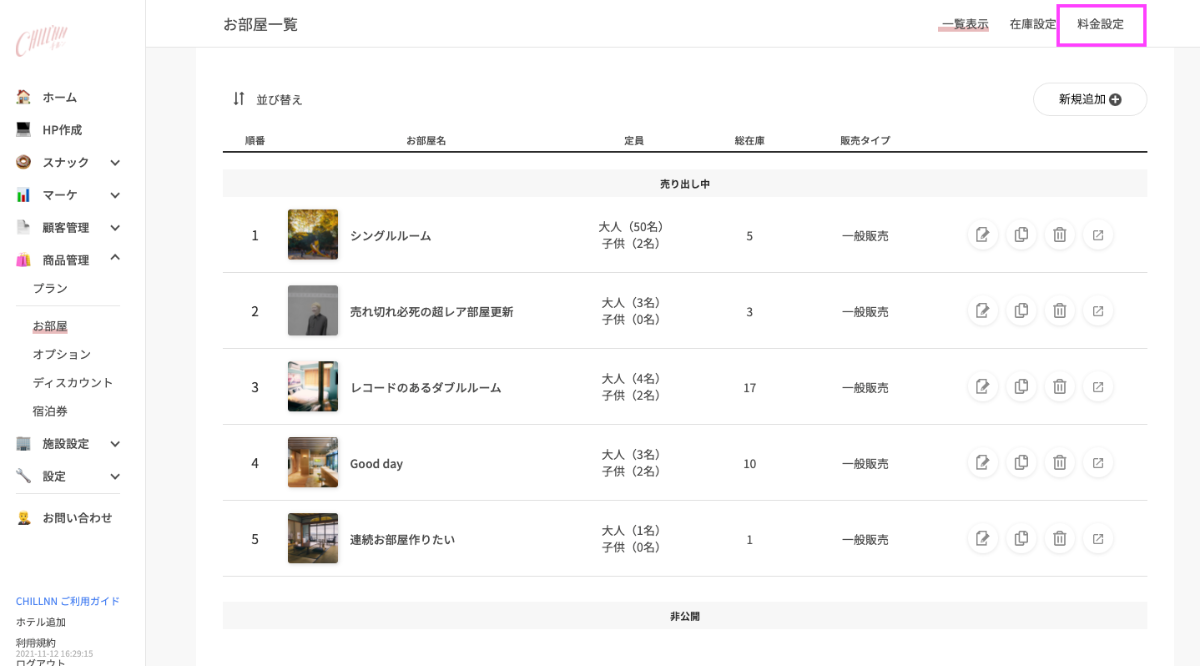Click the レコードのあるダブルルーム thumbnail image
Image resolution: width=1200 pixels, height=666 pixels.
click(313, 387)
